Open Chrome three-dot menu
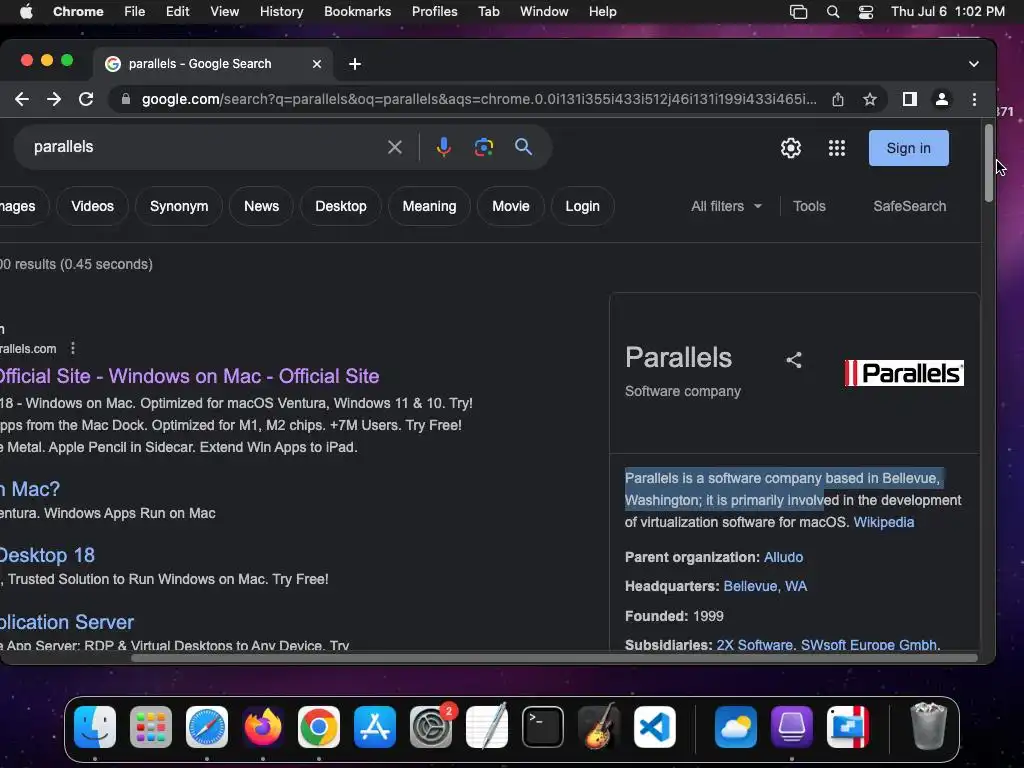 (x=974, y=99)
